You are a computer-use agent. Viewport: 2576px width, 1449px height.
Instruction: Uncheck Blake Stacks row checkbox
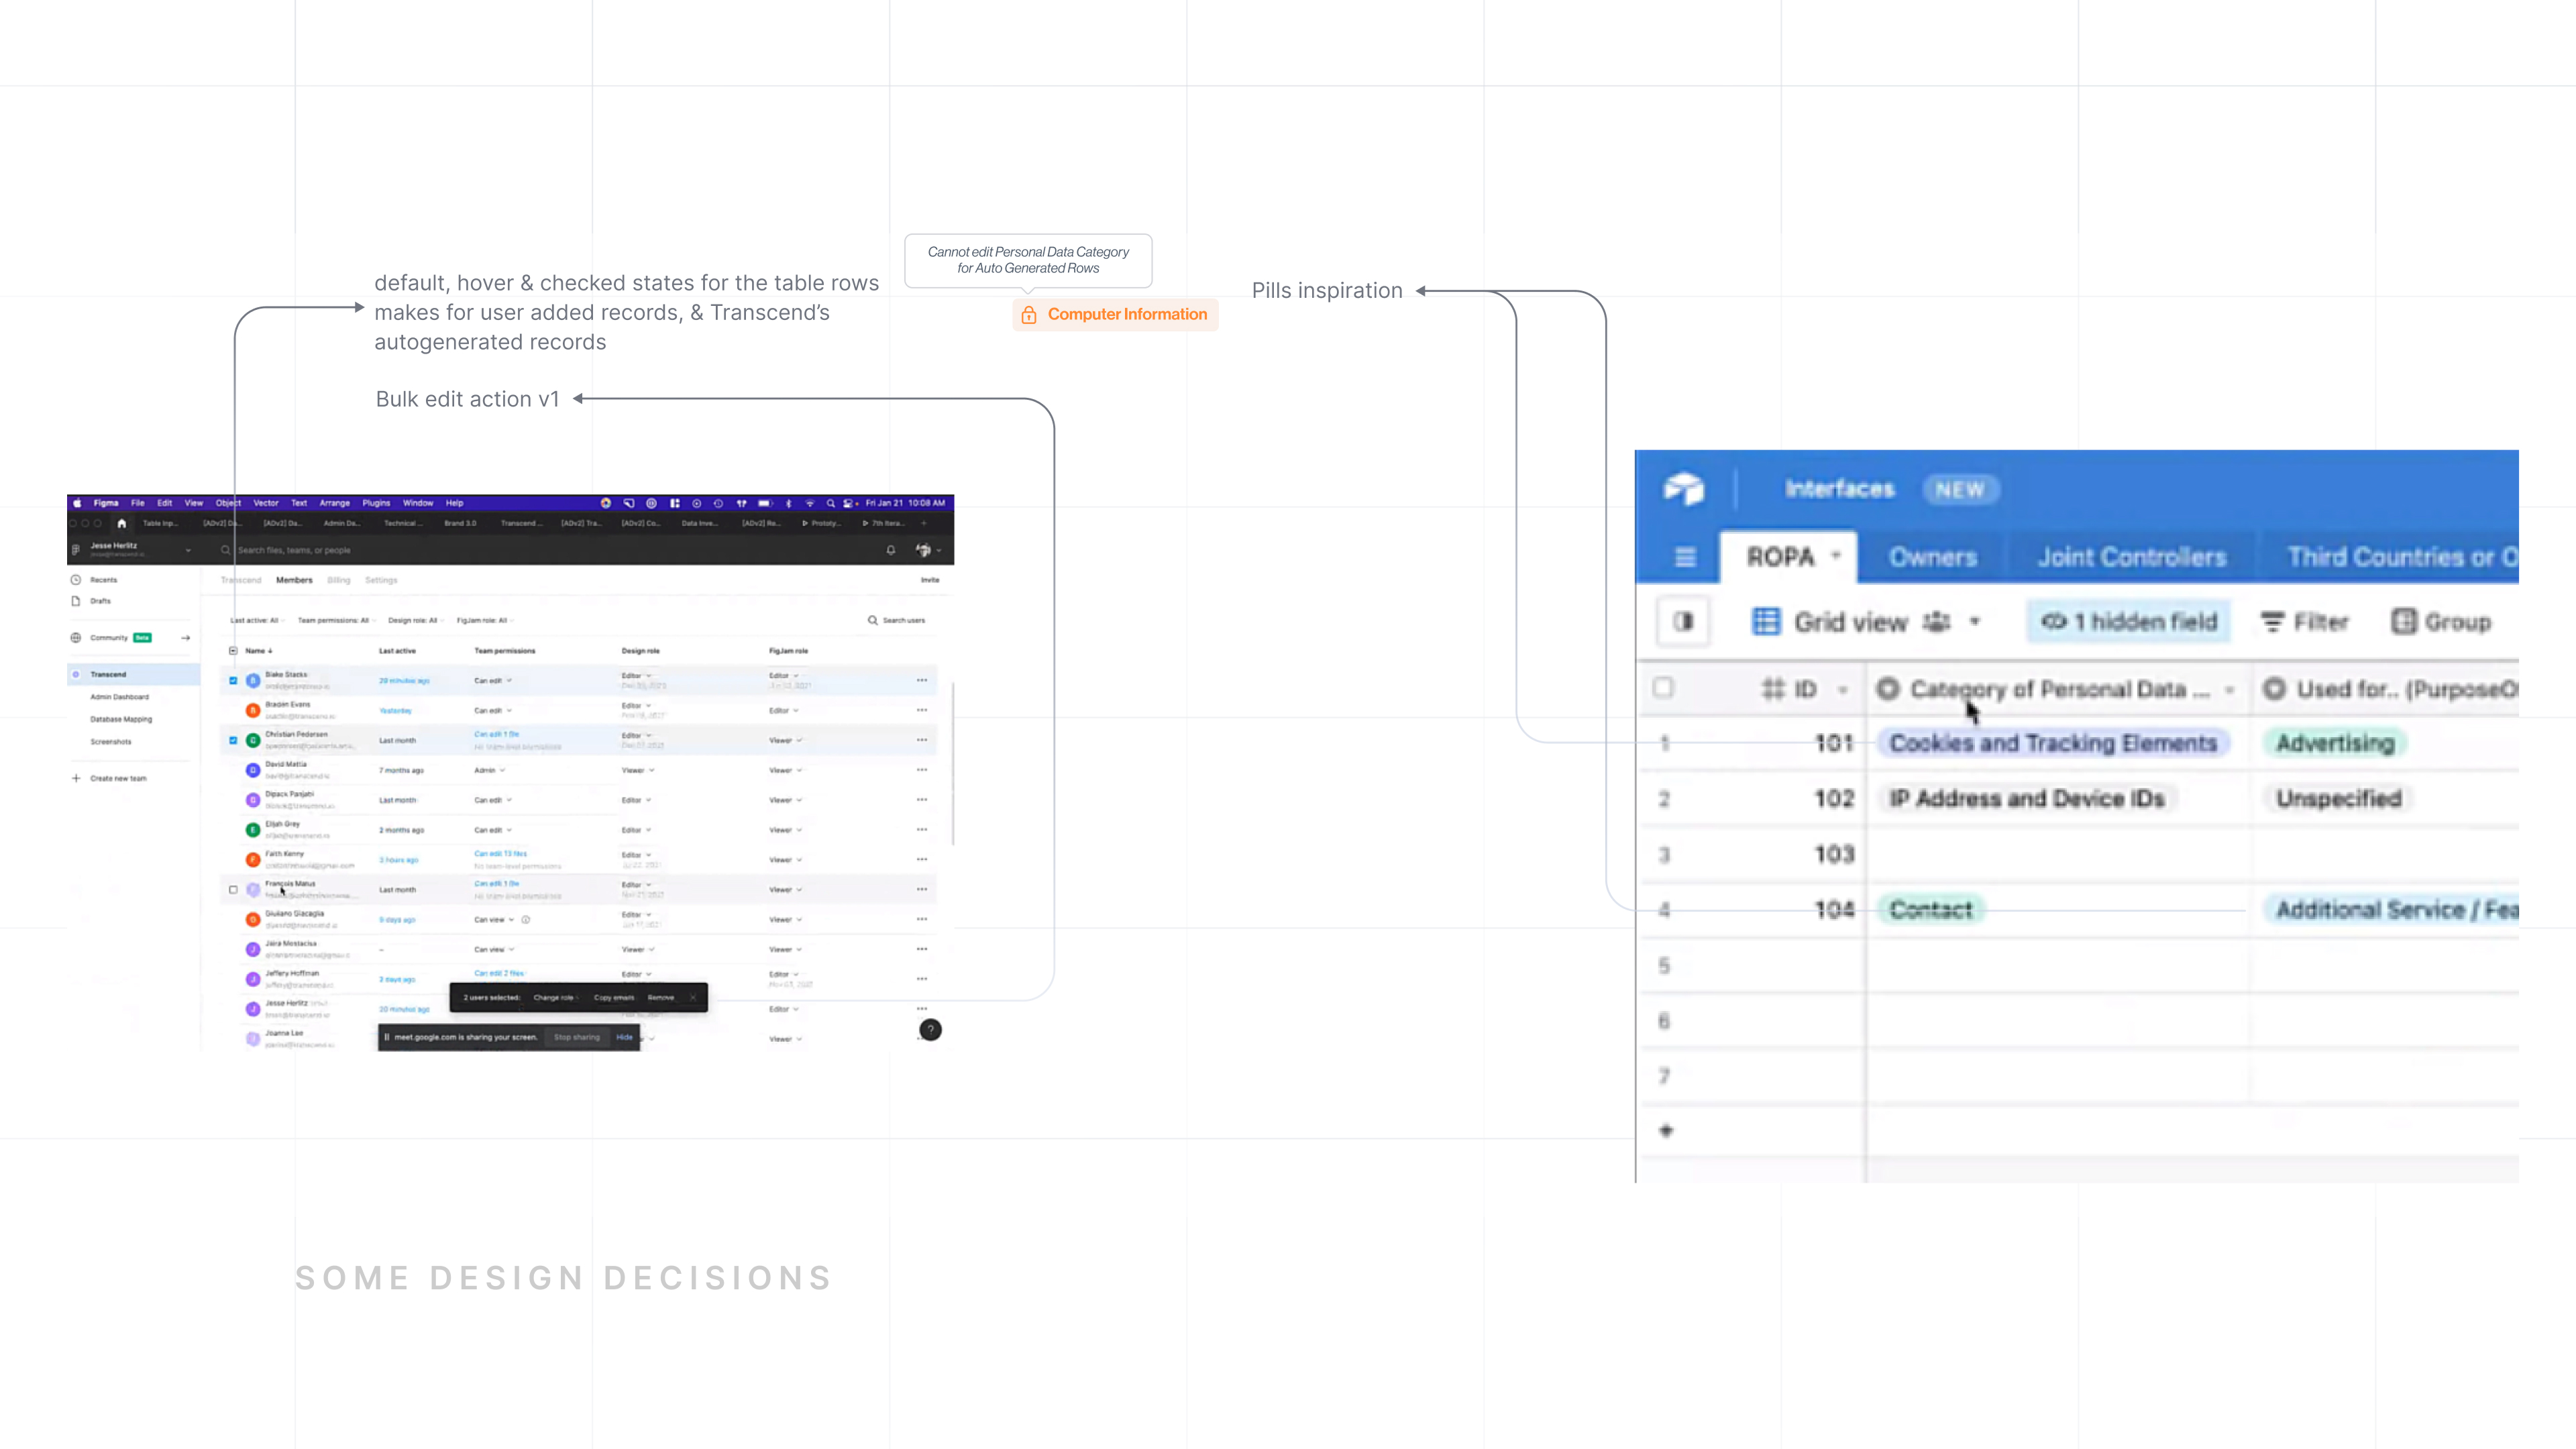(233, 680)
